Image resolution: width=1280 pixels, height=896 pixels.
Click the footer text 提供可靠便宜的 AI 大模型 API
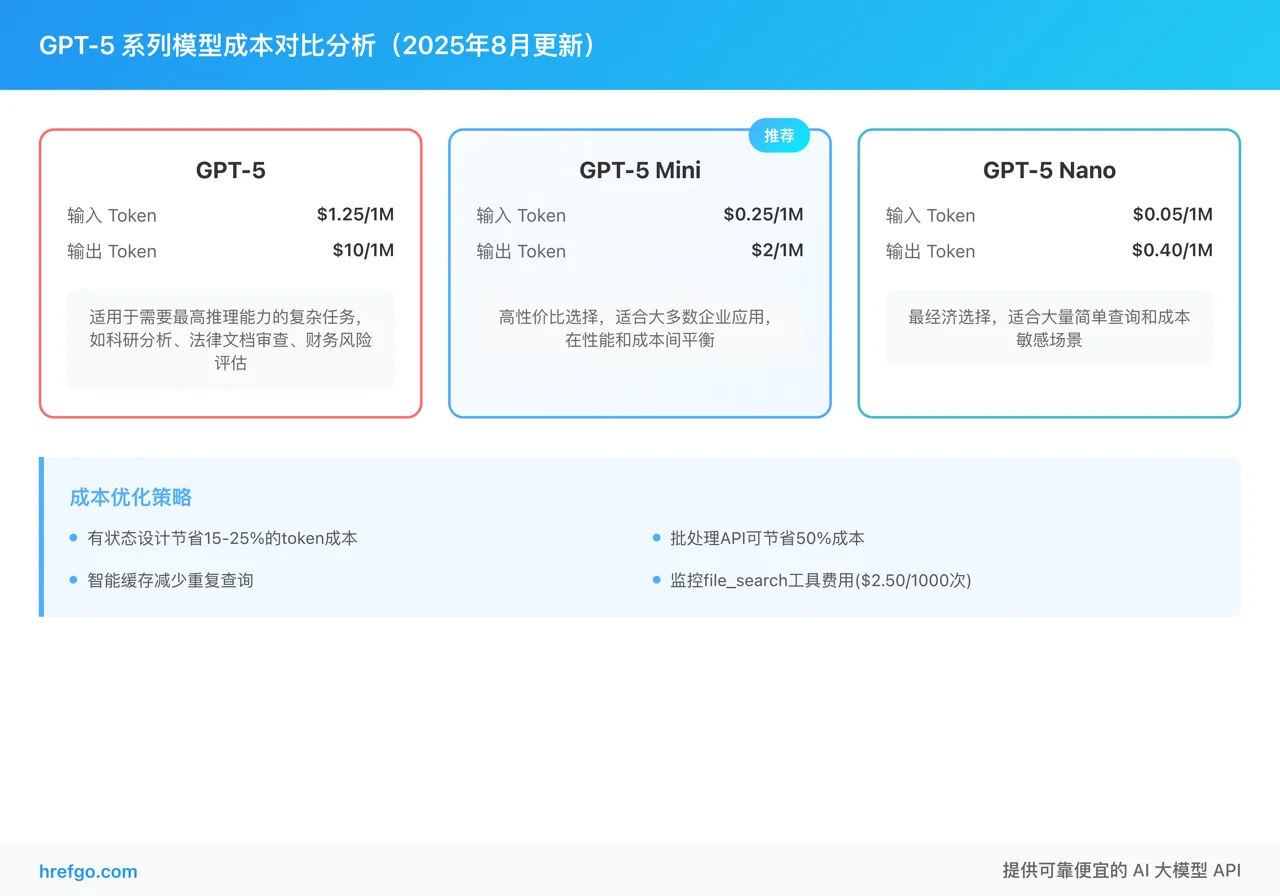[x=1121, y=870]
